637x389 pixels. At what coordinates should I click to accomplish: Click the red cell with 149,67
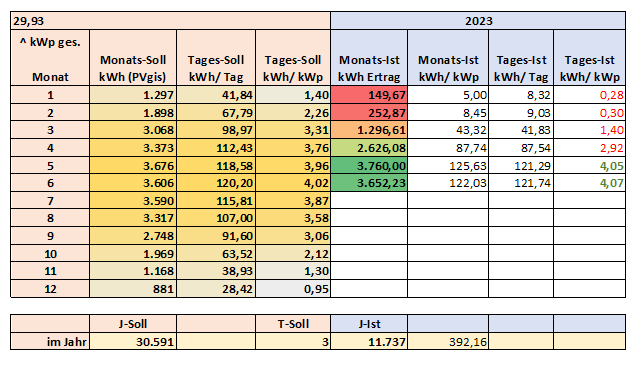(x=369, y=95)
